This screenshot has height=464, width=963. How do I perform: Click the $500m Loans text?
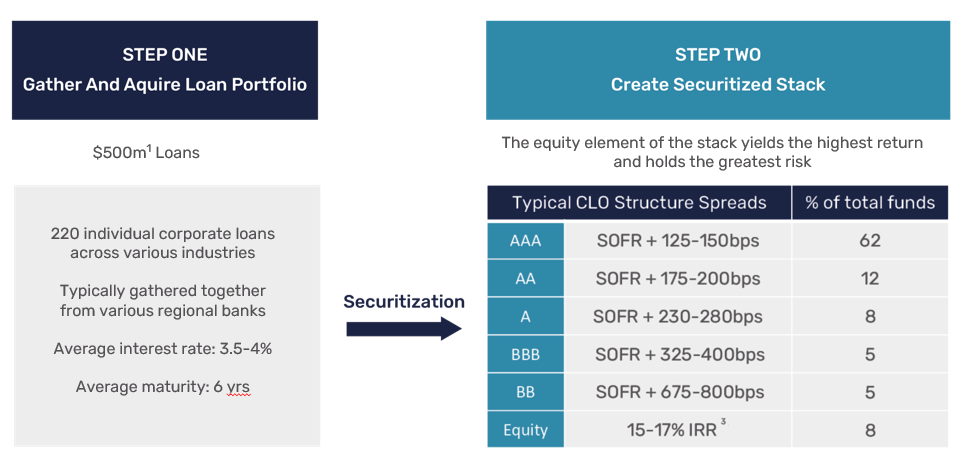[x=146, y=153]
